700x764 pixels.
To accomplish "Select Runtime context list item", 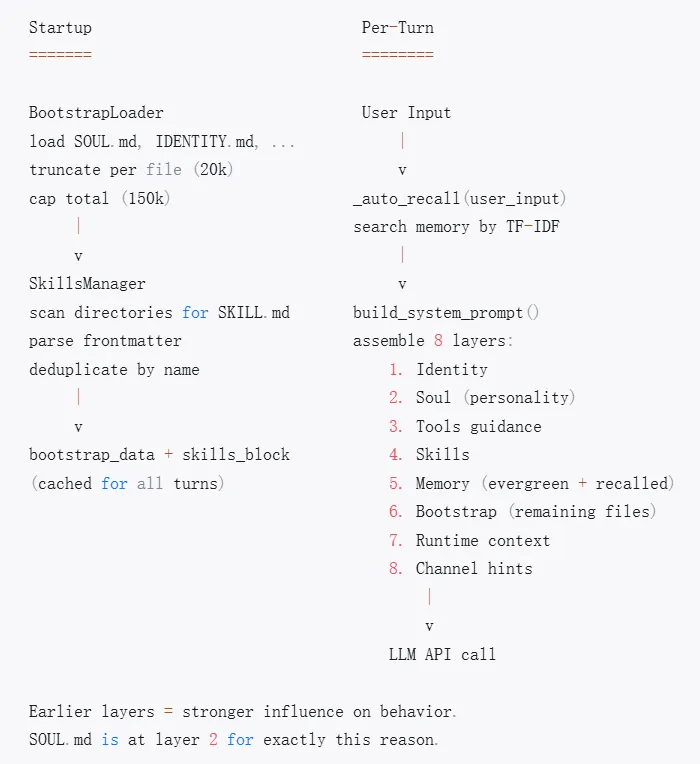I will [x=470, y=540].
